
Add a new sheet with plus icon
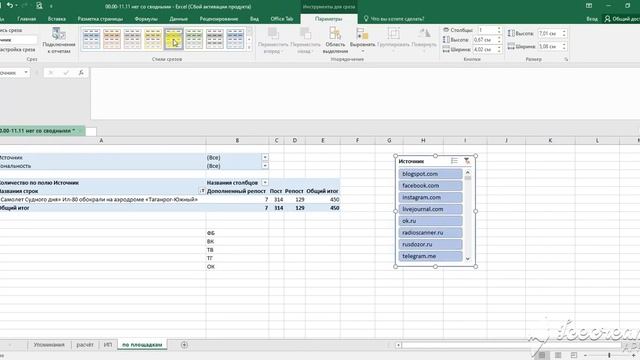point(184,345)
